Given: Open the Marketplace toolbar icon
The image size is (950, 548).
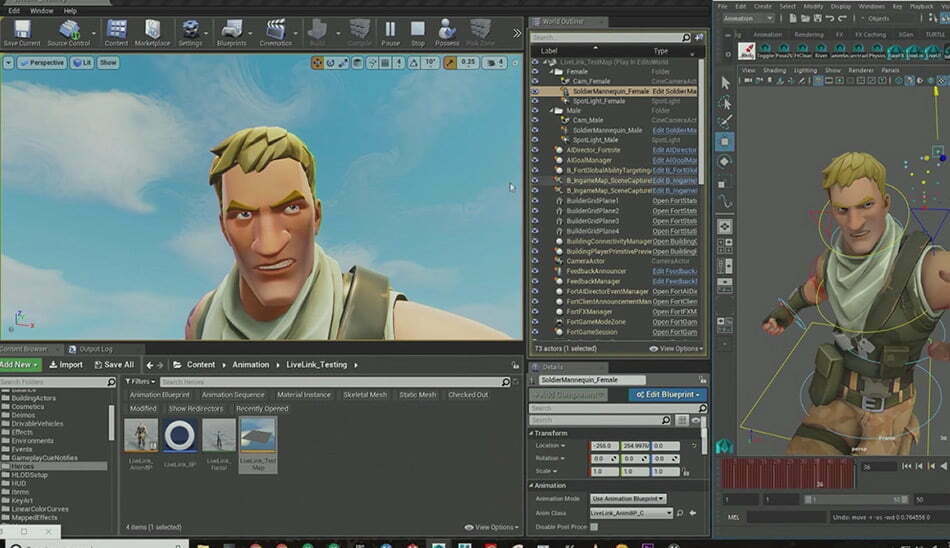Looking at the screenshot, I should (152, 33).
